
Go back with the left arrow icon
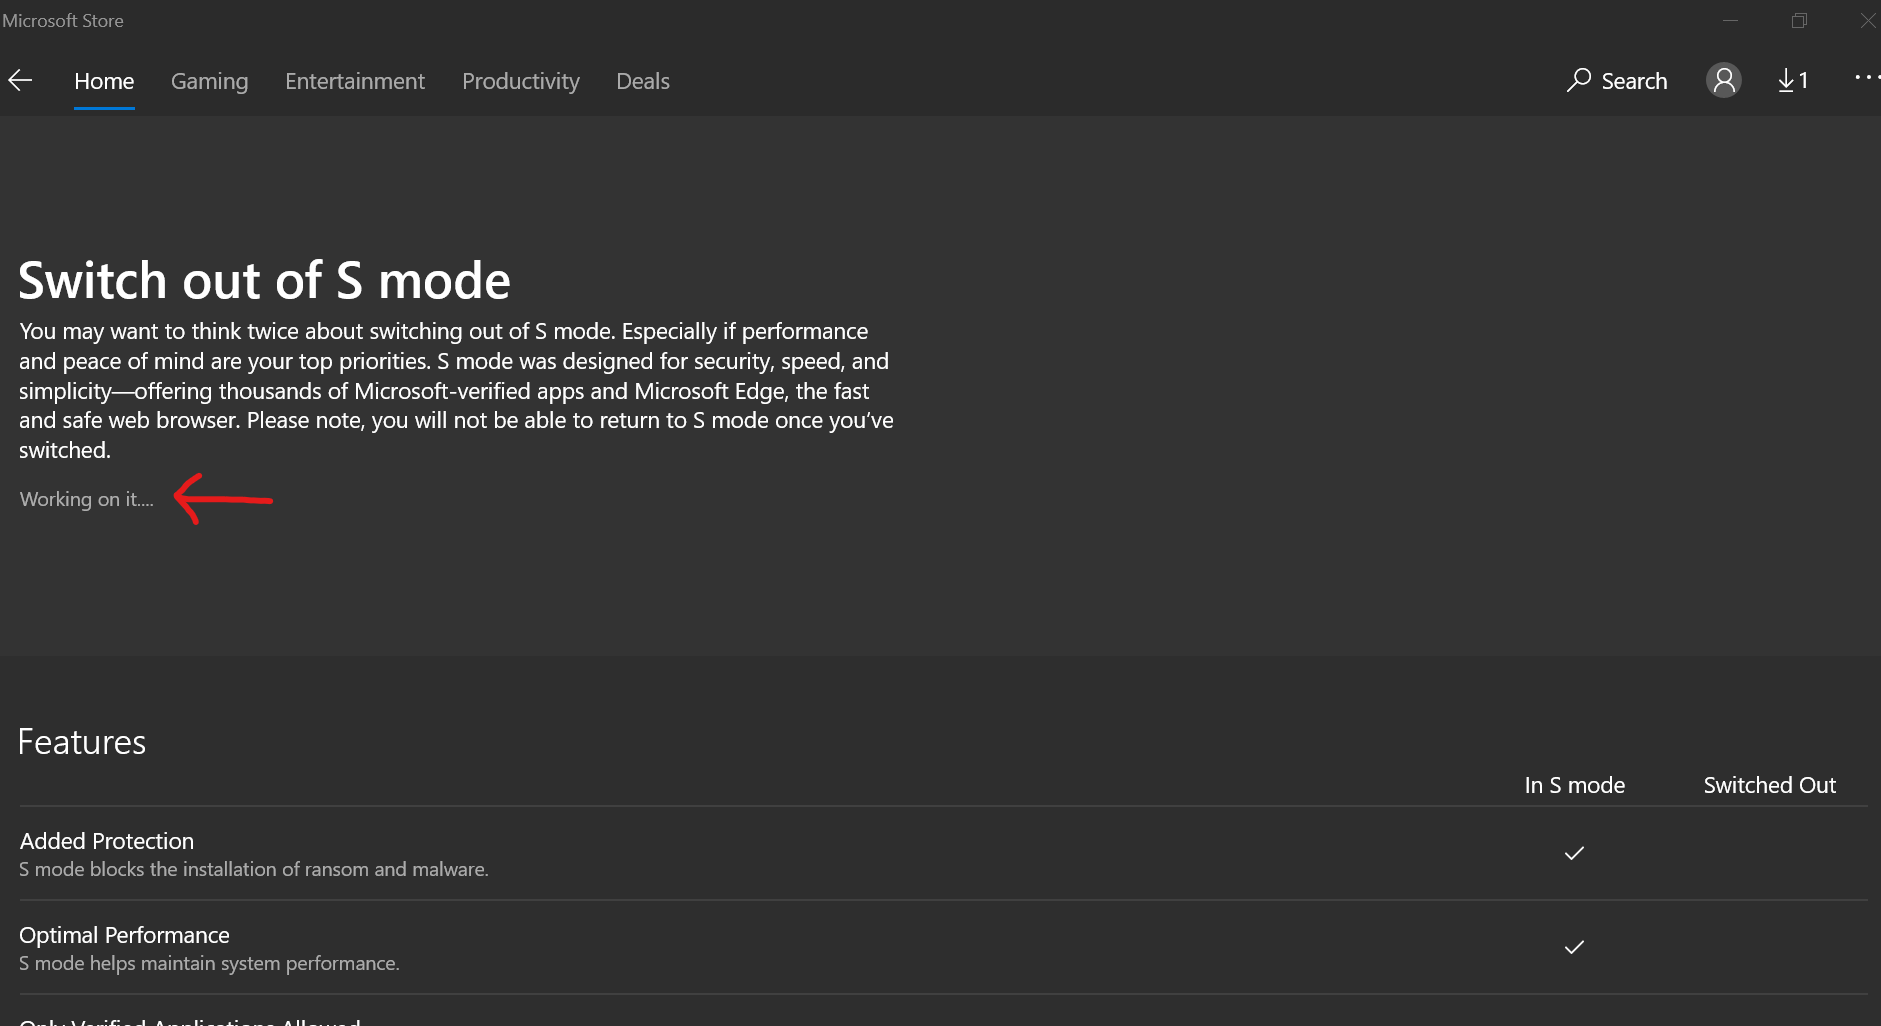[20, 81]
